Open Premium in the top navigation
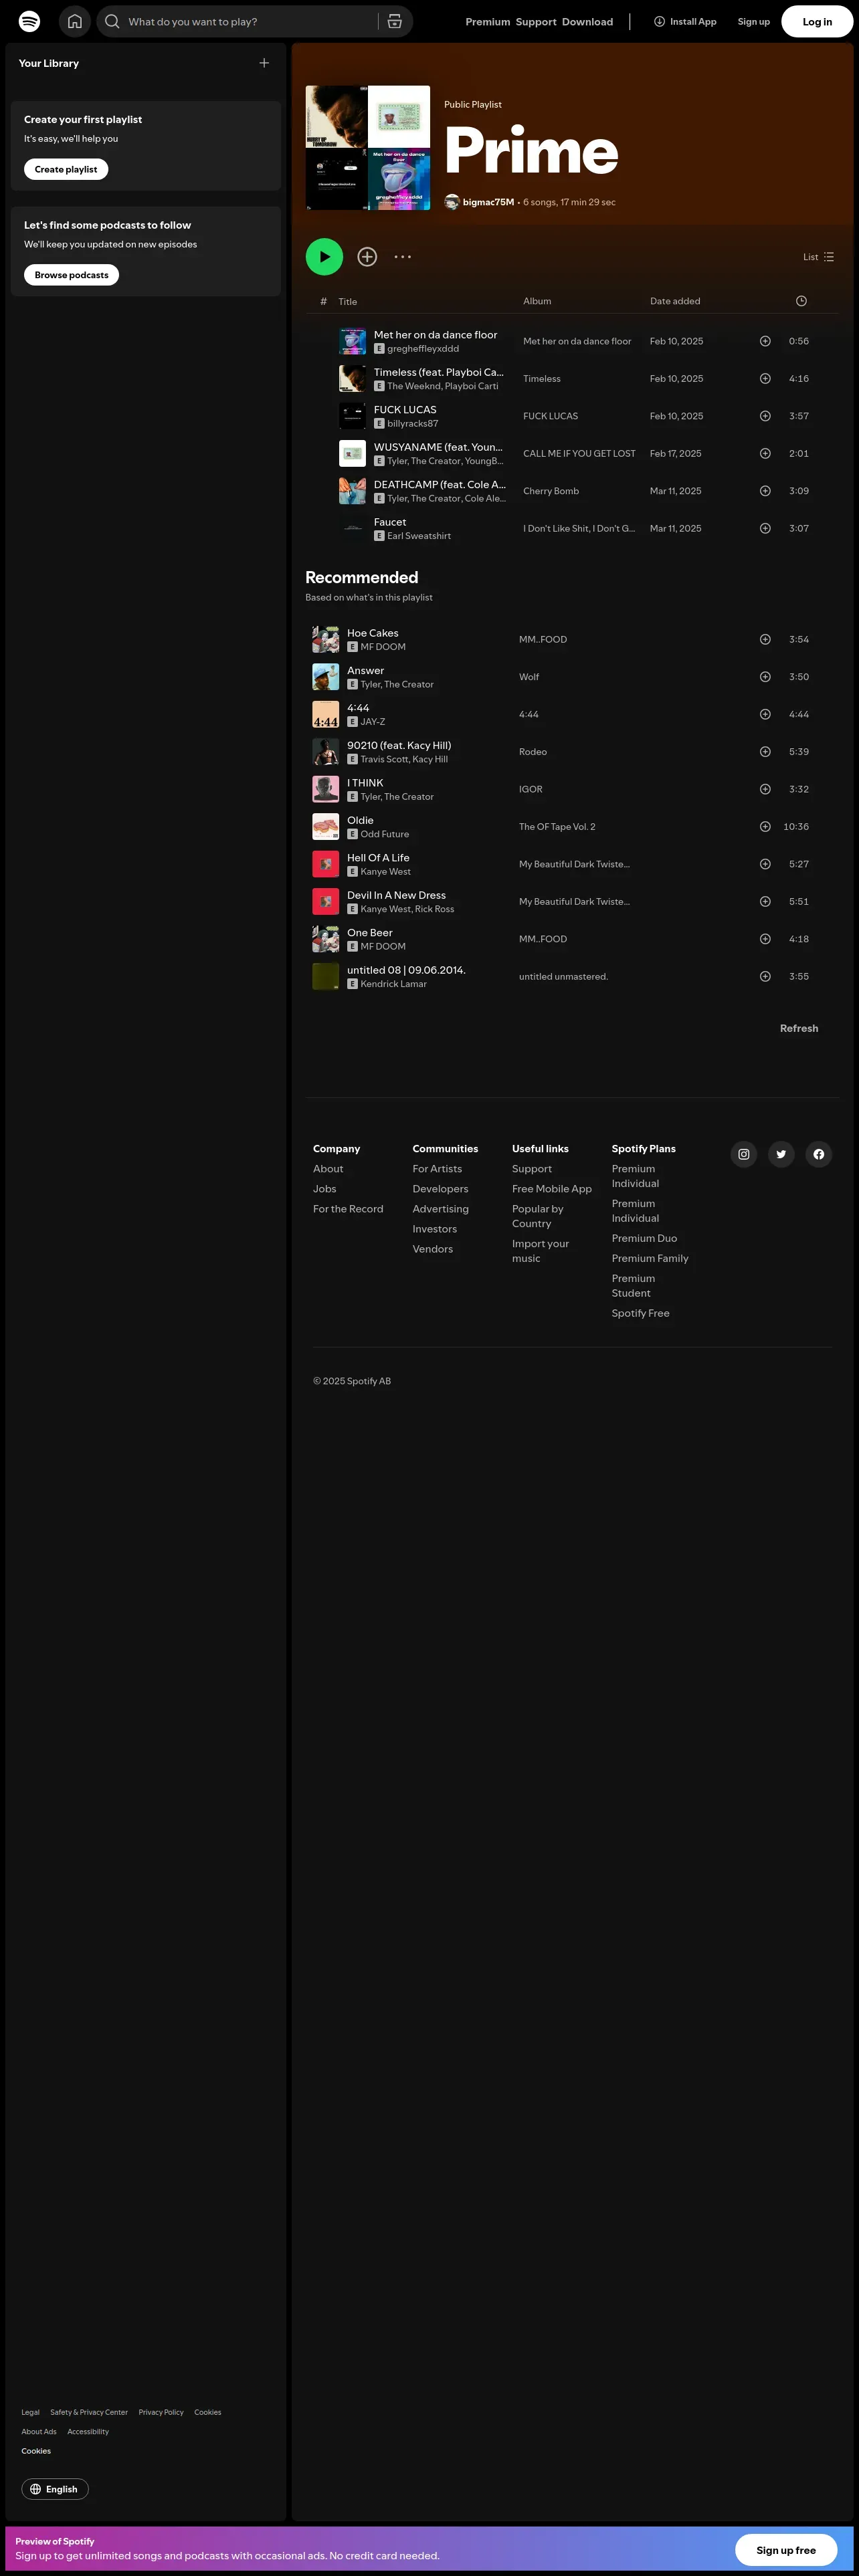Screen dimensions: 859x2576 (487, 22)
